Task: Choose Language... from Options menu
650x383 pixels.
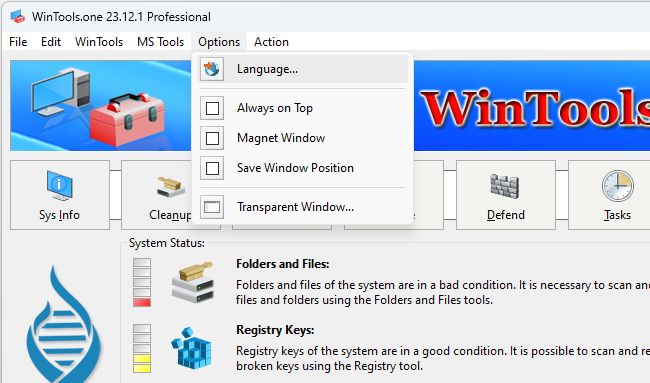Action: point(303,69)
